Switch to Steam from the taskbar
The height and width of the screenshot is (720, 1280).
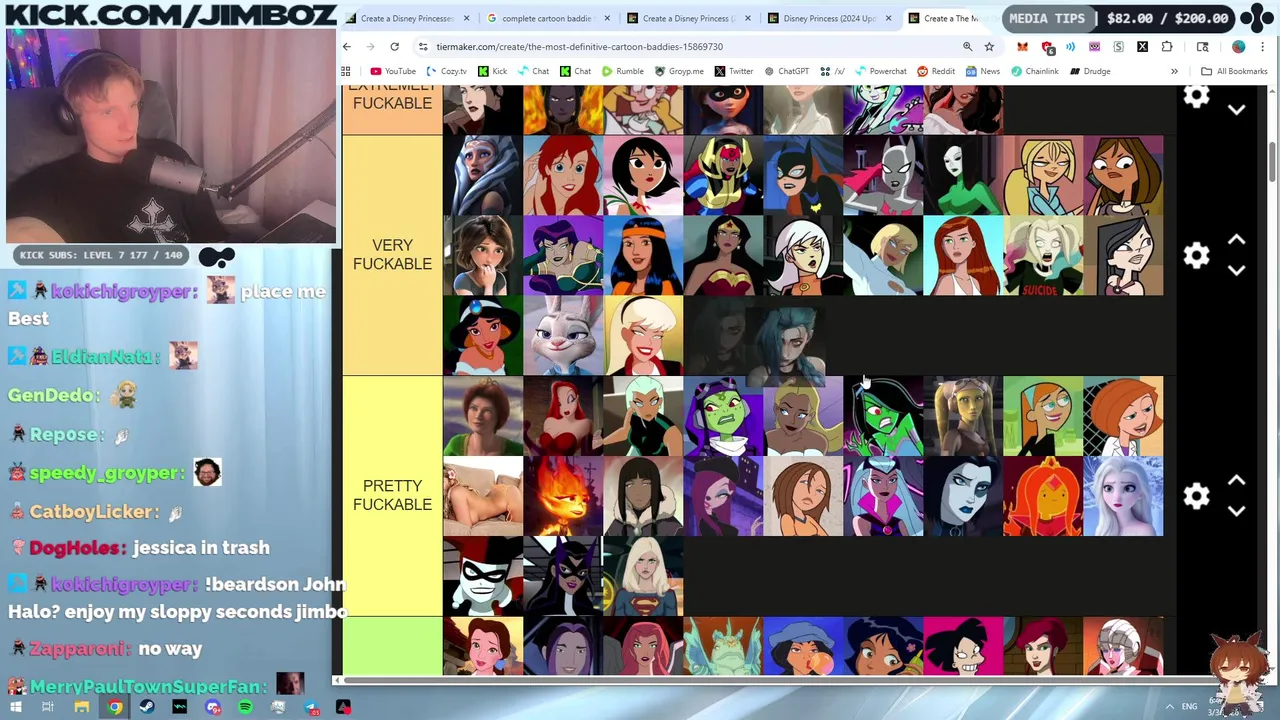pos(147,707)
